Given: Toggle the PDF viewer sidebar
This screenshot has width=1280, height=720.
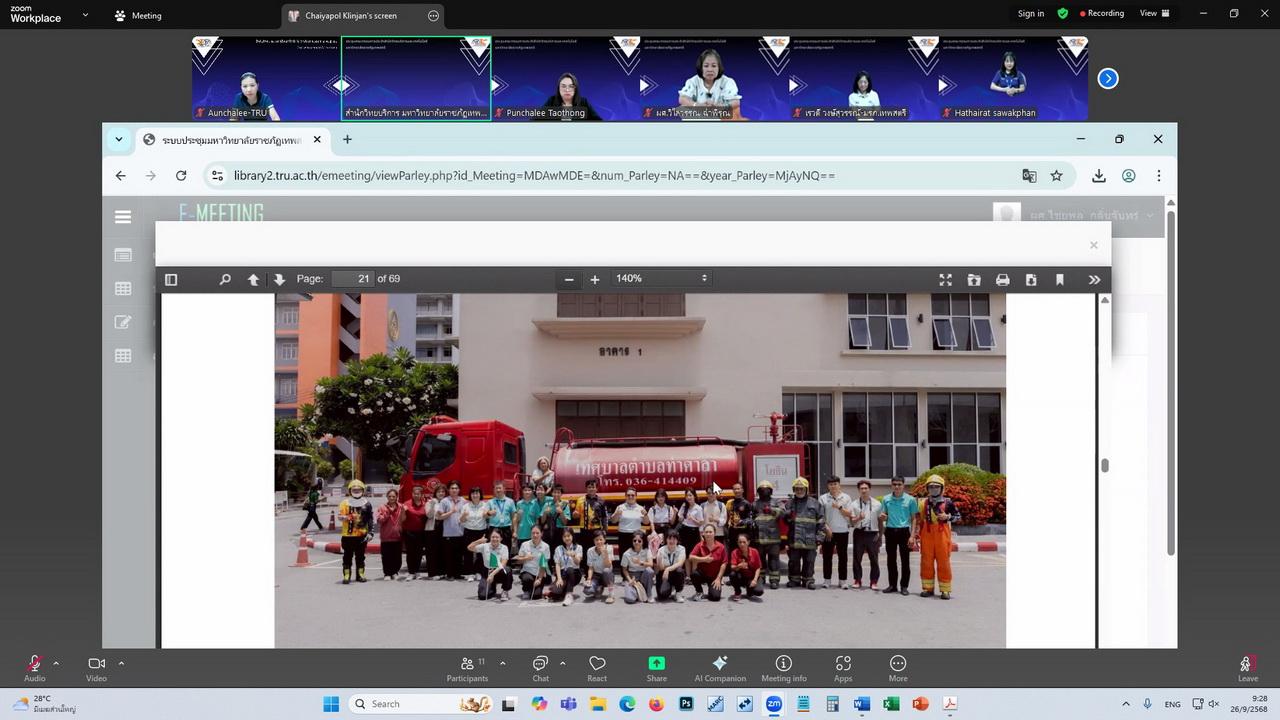Looking at the screenshot, I should pos(171,279).
